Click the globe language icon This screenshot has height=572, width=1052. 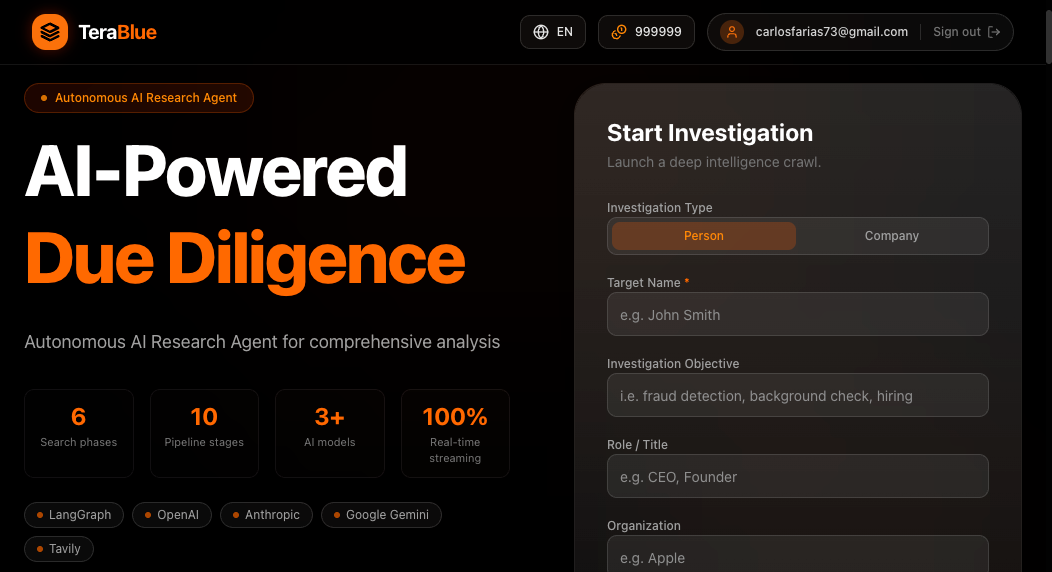coord(541,32)
